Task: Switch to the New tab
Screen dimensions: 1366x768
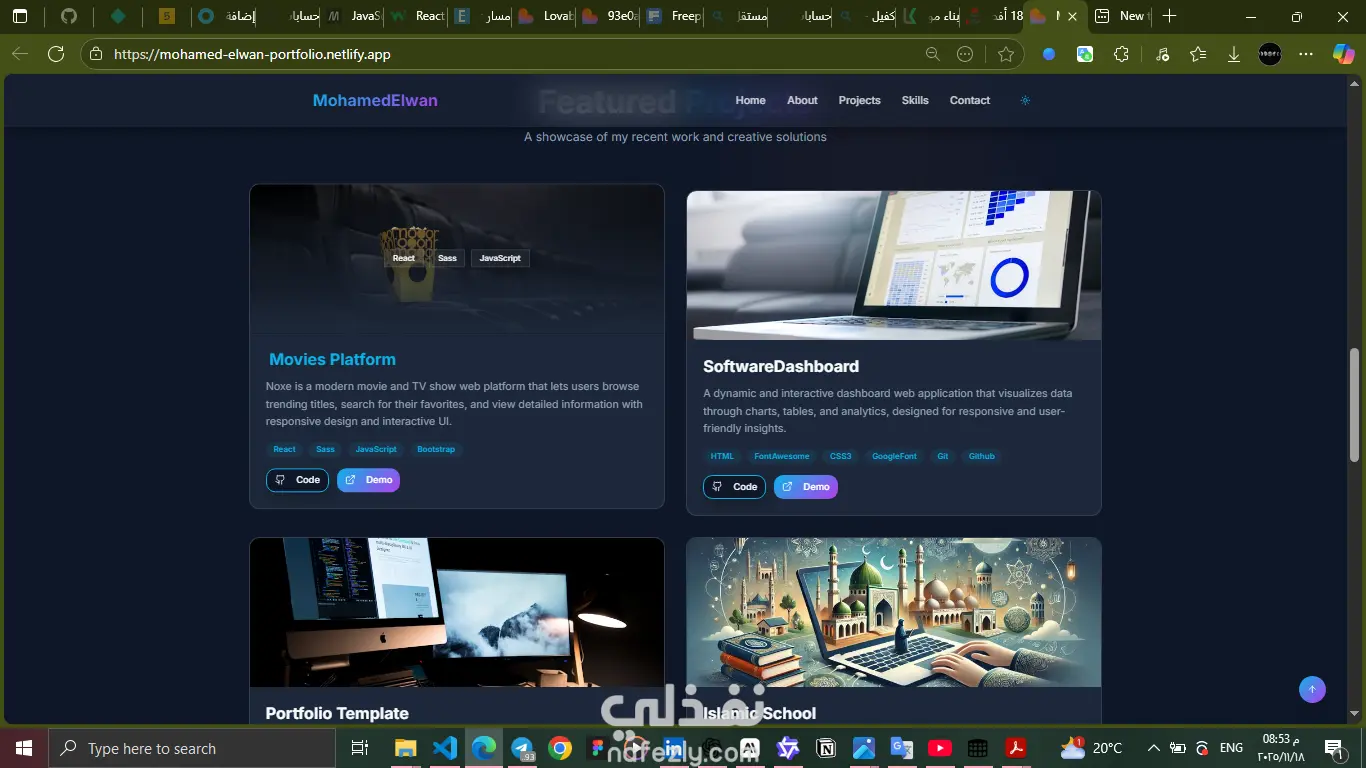Action: [x=1120, y=16]
